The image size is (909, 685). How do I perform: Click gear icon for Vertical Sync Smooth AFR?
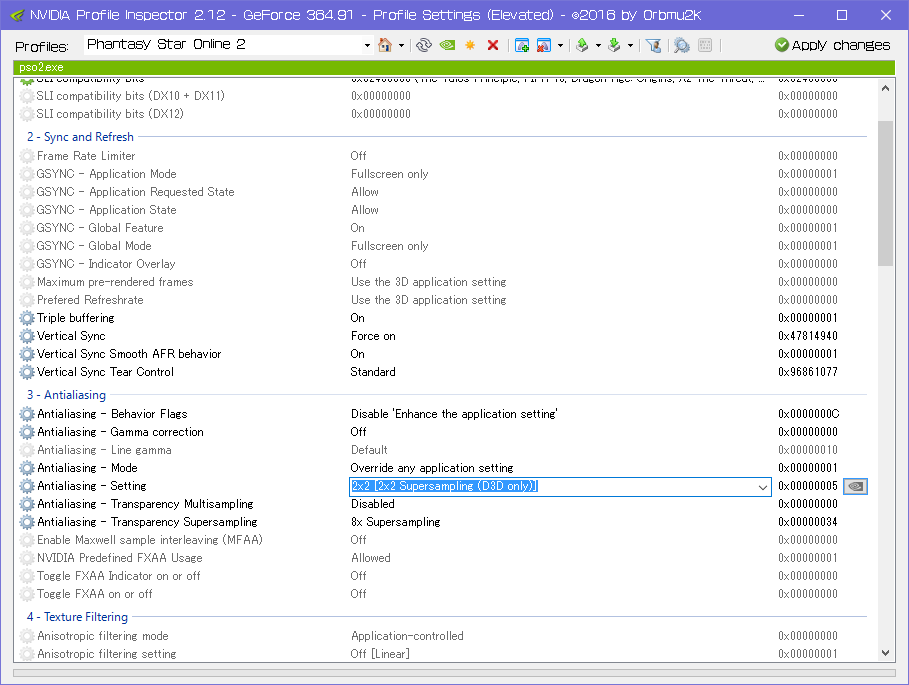(27, 354)
